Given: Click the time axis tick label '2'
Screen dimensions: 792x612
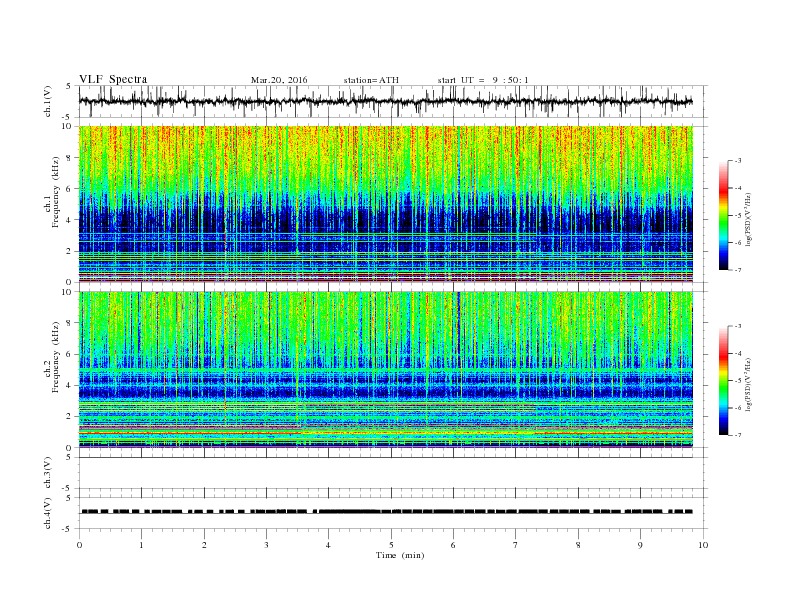Looking at the screenshot, I should (x=204, y=545).
